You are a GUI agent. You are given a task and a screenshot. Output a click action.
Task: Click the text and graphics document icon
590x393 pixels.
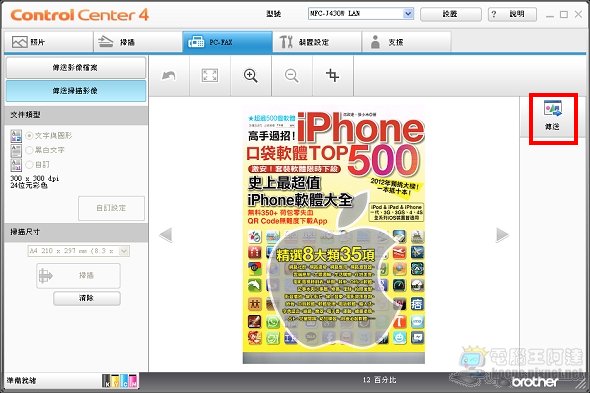(x=16, y=136)
